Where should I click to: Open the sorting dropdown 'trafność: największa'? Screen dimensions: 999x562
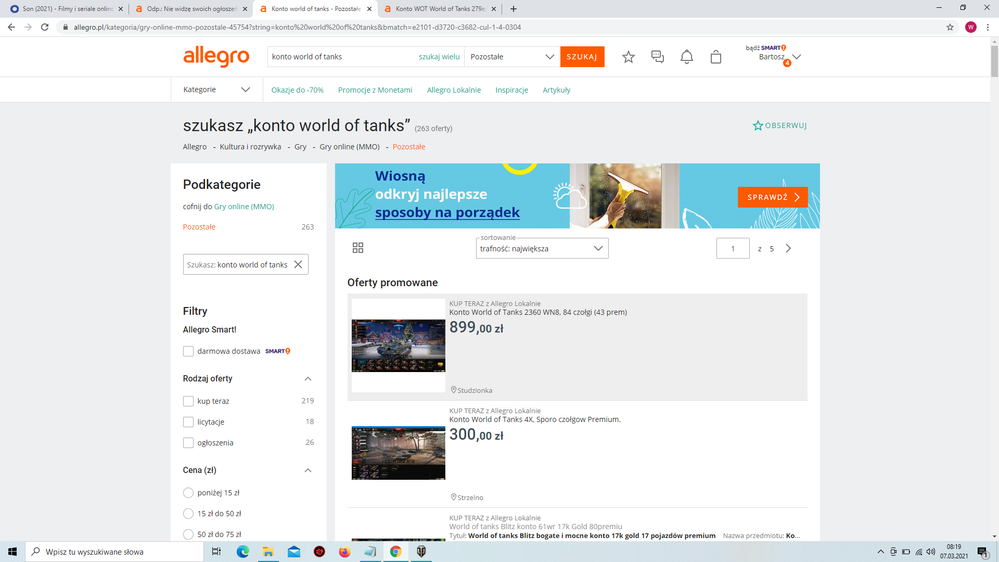pyautogui.click(x=542, y=248)
